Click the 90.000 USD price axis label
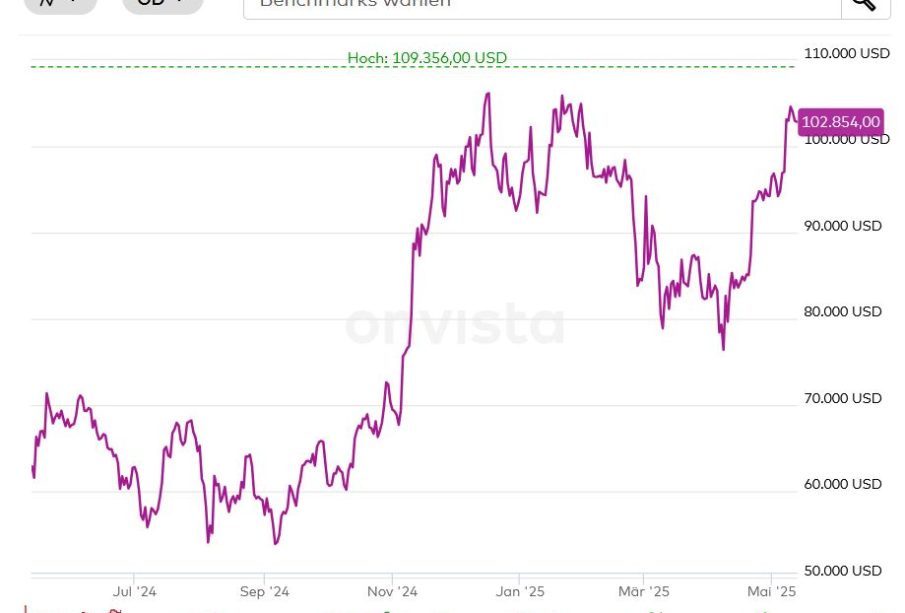This screenshot has width=905, height=613. click(x=843, y=226)
